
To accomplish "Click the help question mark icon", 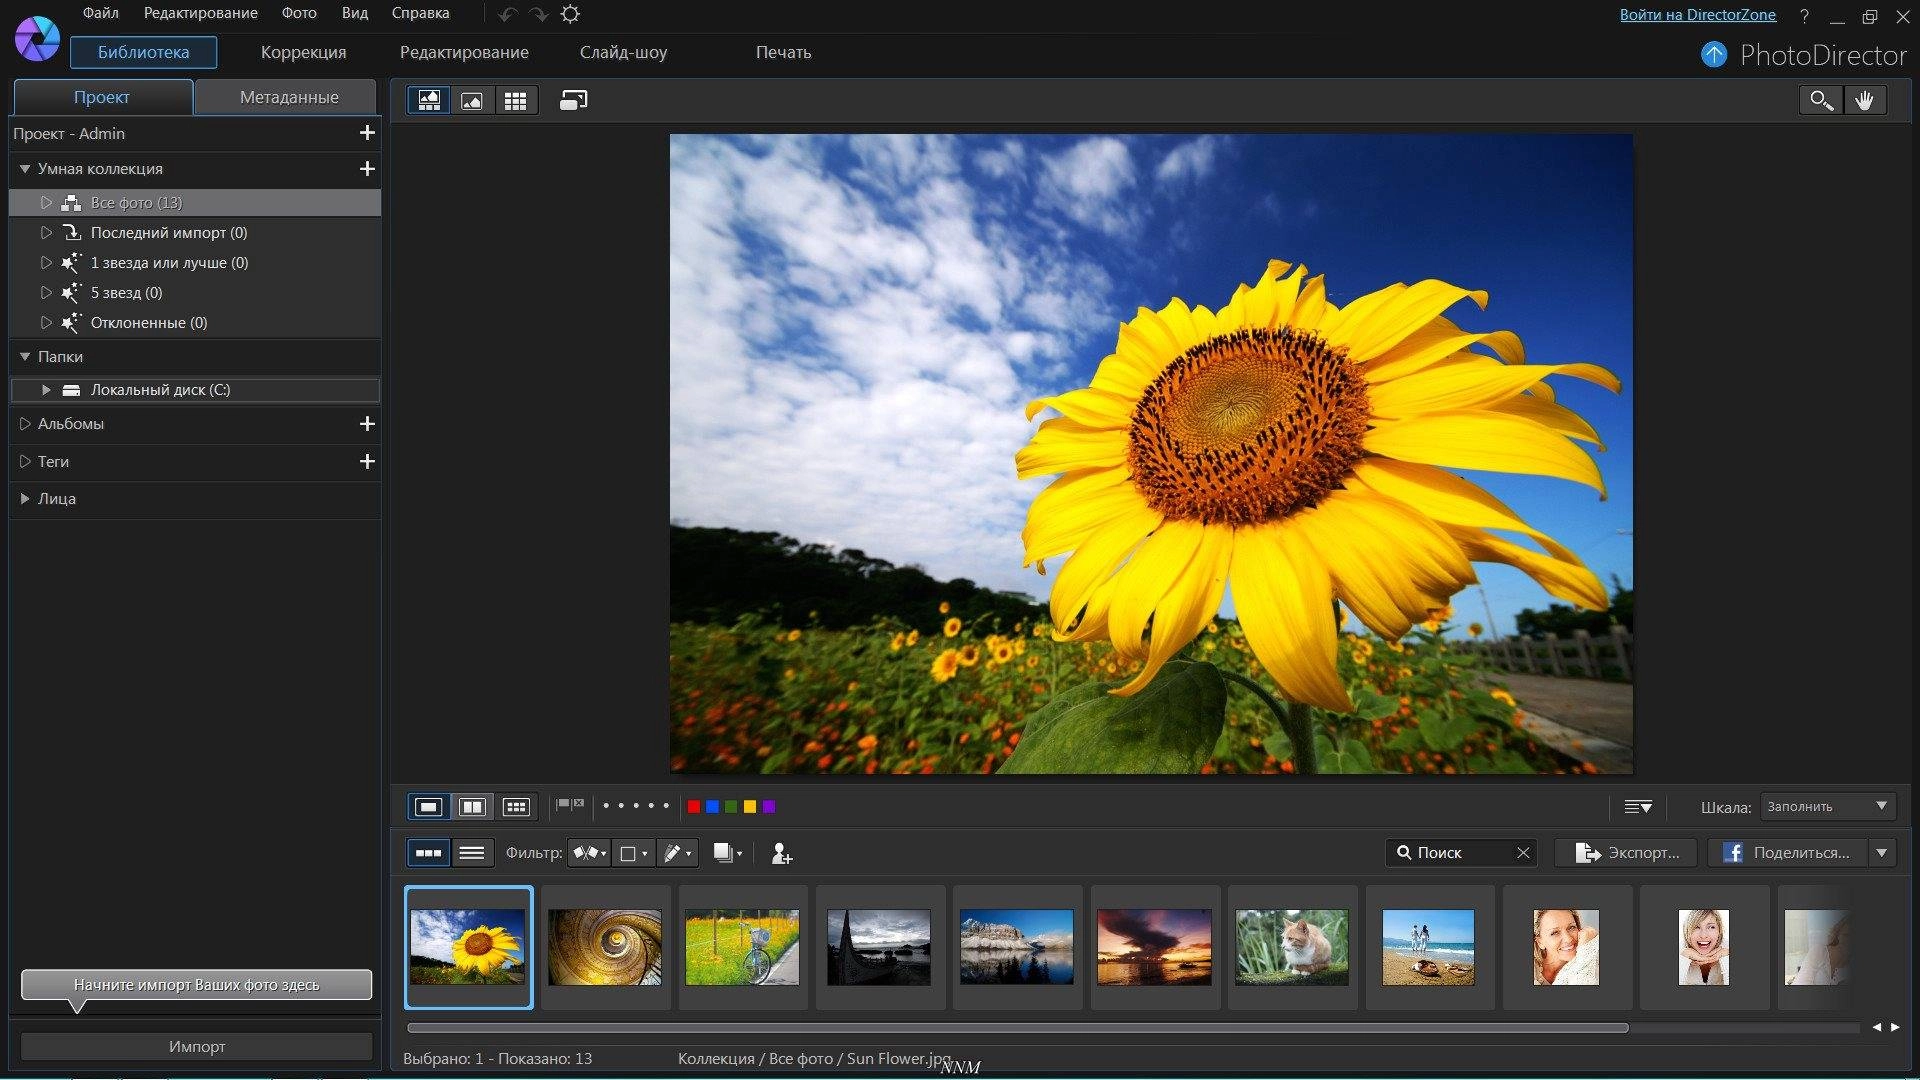I will (1804, 16).
